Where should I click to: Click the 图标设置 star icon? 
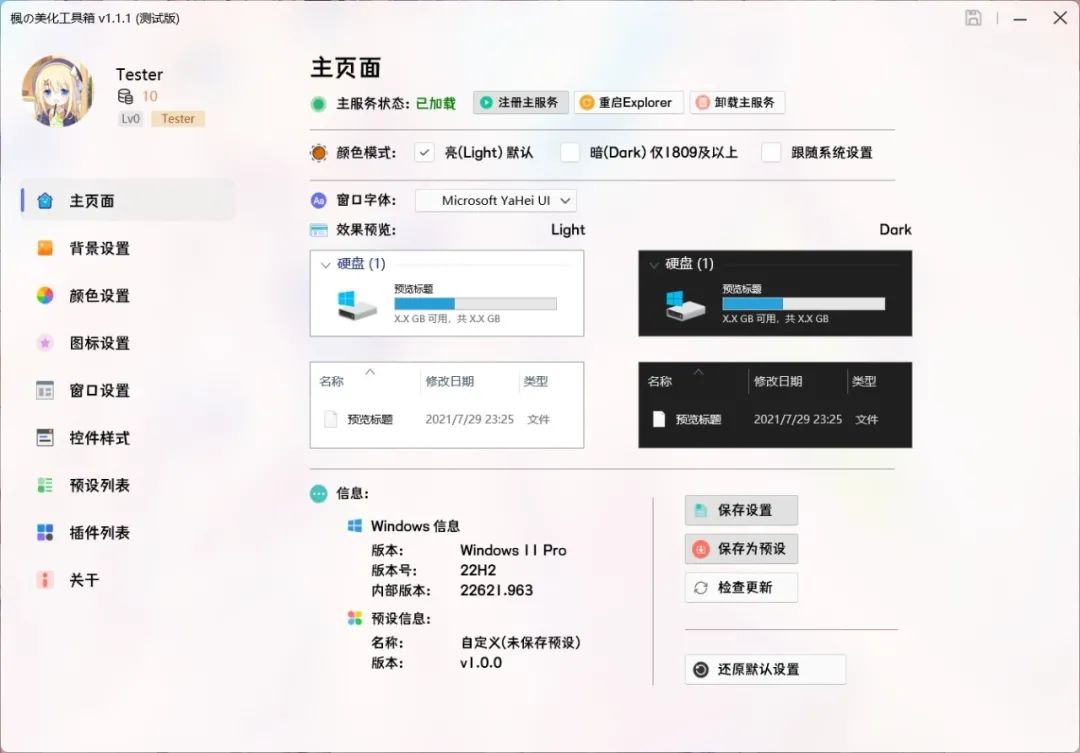[x=45, y=343]
